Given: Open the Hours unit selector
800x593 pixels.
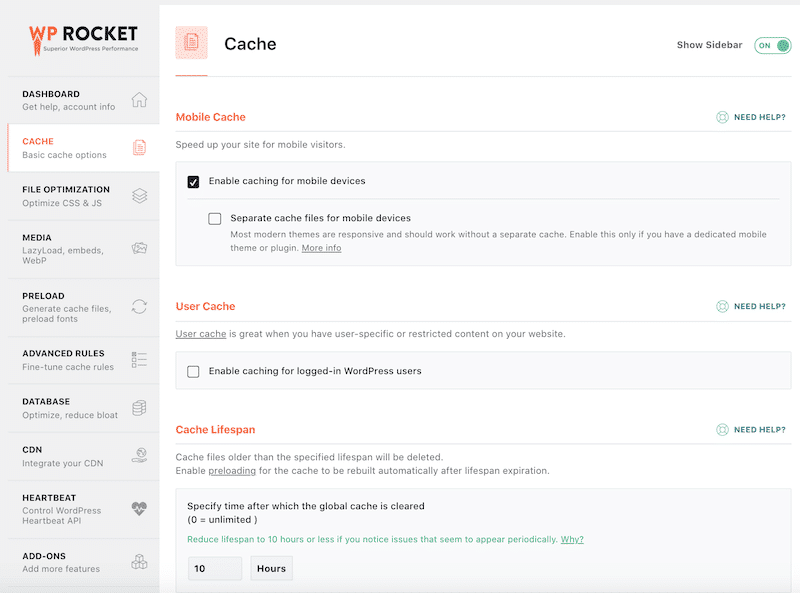Looking at the screenshot, I should [272, 568].
